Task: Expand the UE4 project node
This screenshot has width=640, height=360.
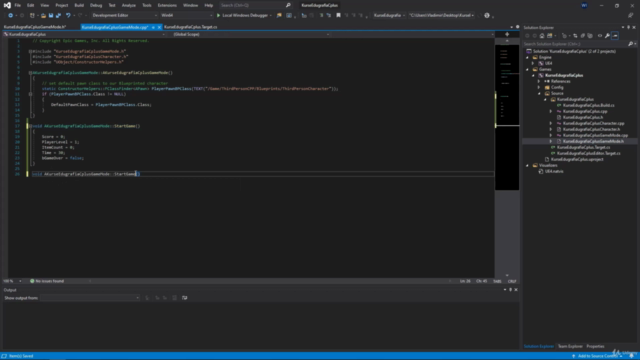Action: click(533, 64)
